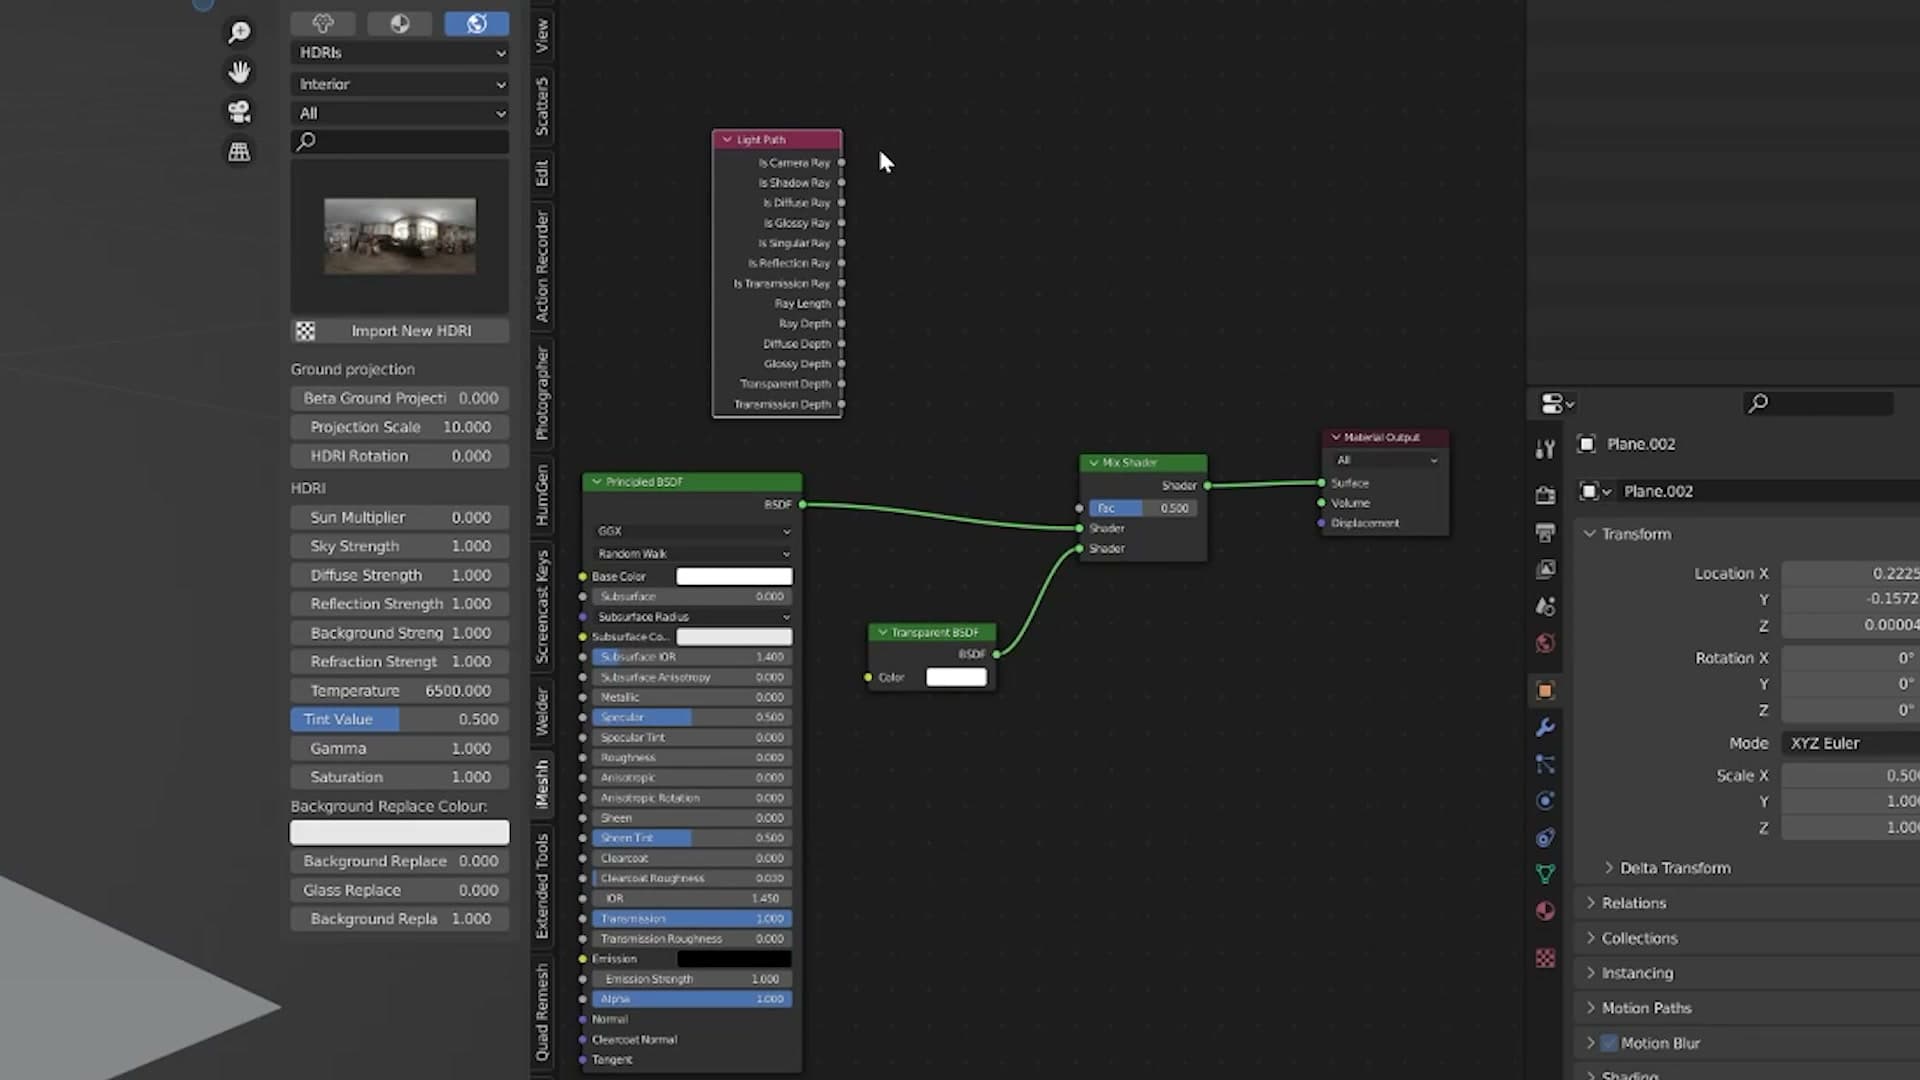Open the View Layer properties icon
This screenshot has height=1080, width=1920.
click(x=1545, y=569)
